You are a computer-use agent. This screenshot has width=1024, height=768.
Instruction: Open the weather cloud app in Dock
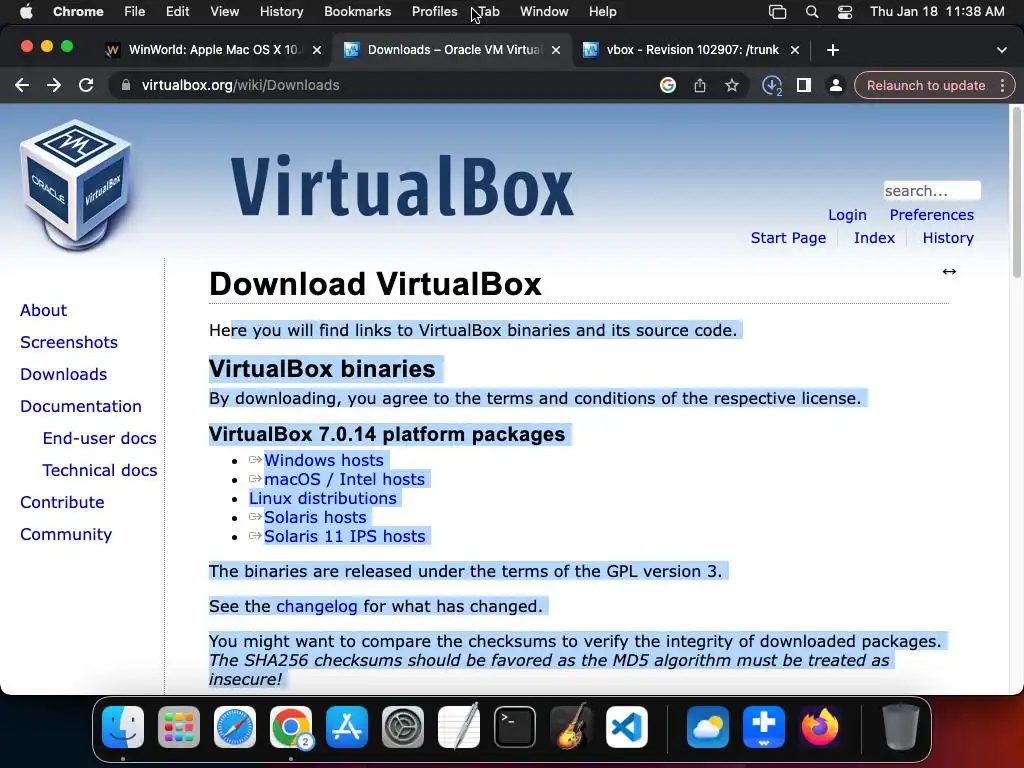pos(708,727)
